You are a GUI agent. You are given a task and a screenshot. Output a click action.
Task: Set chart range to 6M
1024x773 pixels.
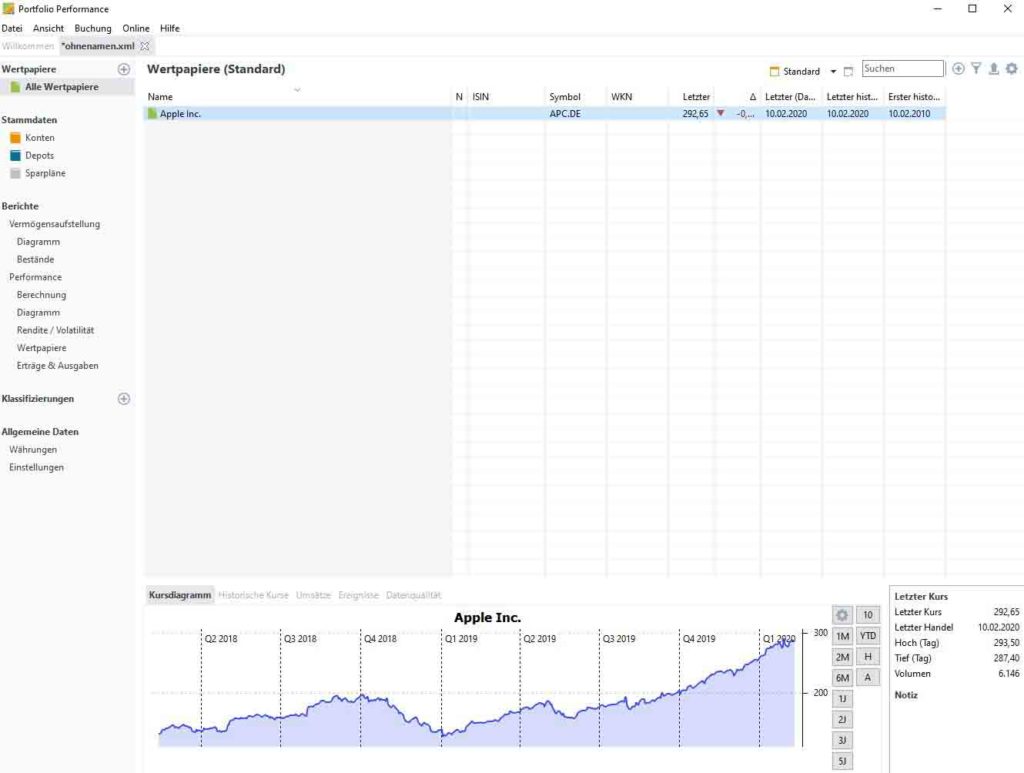click(x=842, y=678)
